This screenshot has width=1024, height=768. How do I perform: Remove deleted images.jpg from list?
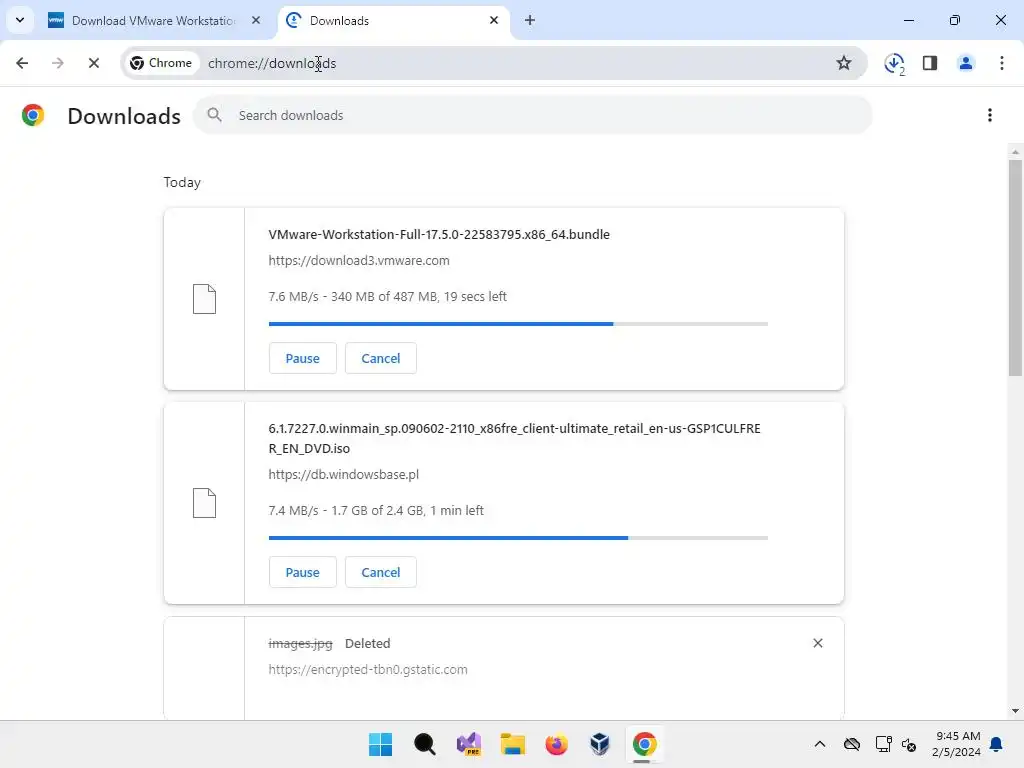pyautogui.click(x=818, y=643)
